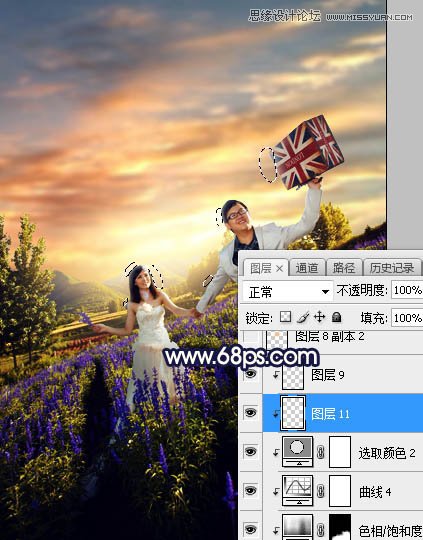Click the mask link chain on 选取颜色 2

click(x=321, y=452)
